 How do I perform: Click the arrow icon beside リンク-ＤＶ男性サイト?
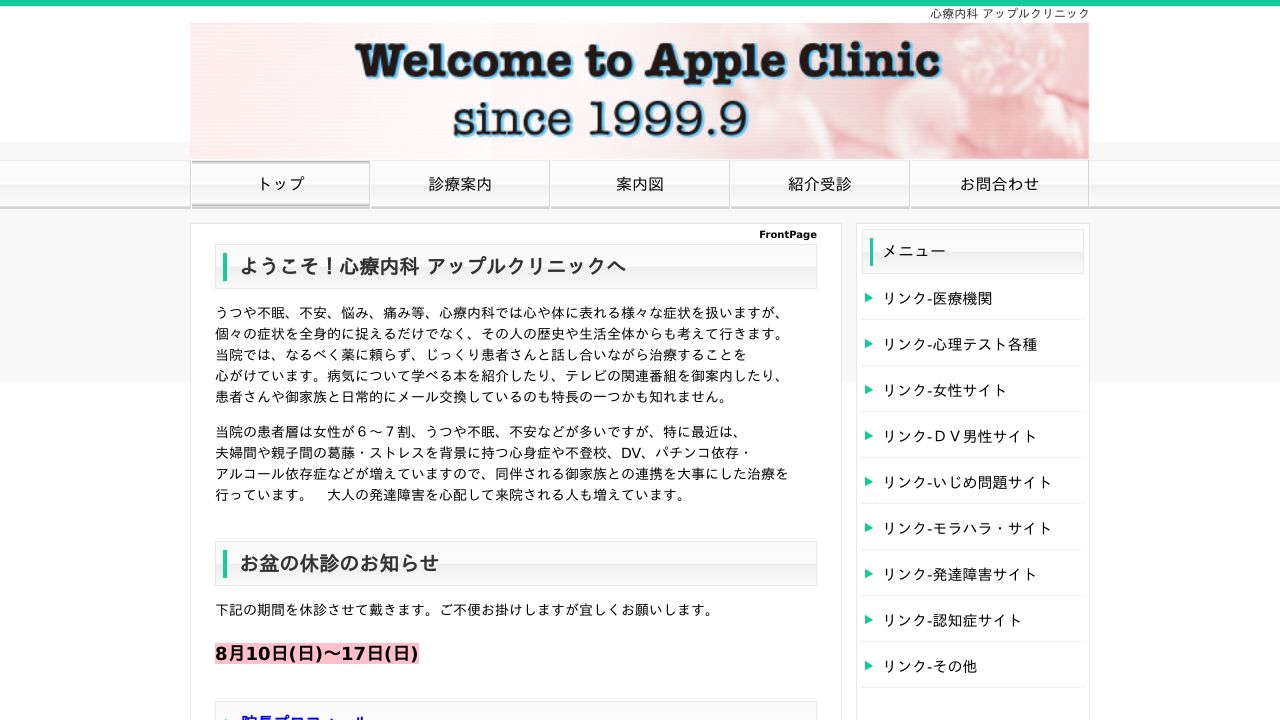868,436
